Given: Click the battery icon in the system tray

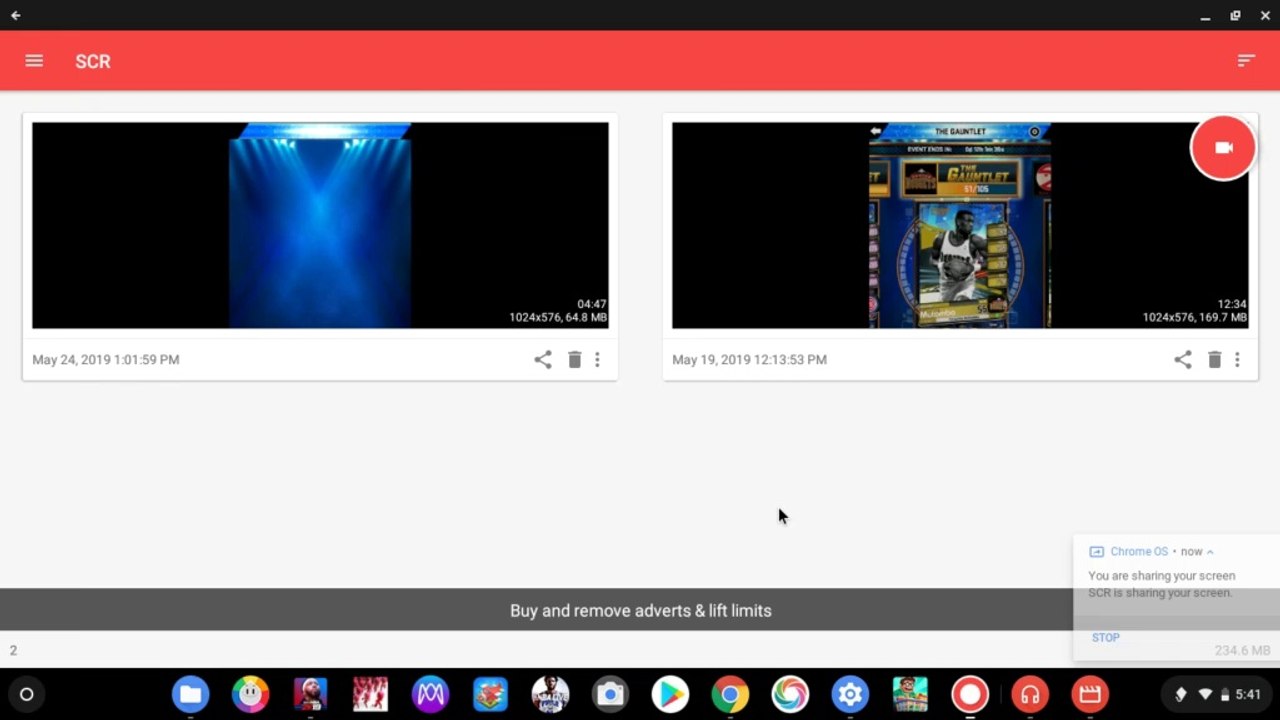Looking at the screenshot, I should tap(1225, 694).
